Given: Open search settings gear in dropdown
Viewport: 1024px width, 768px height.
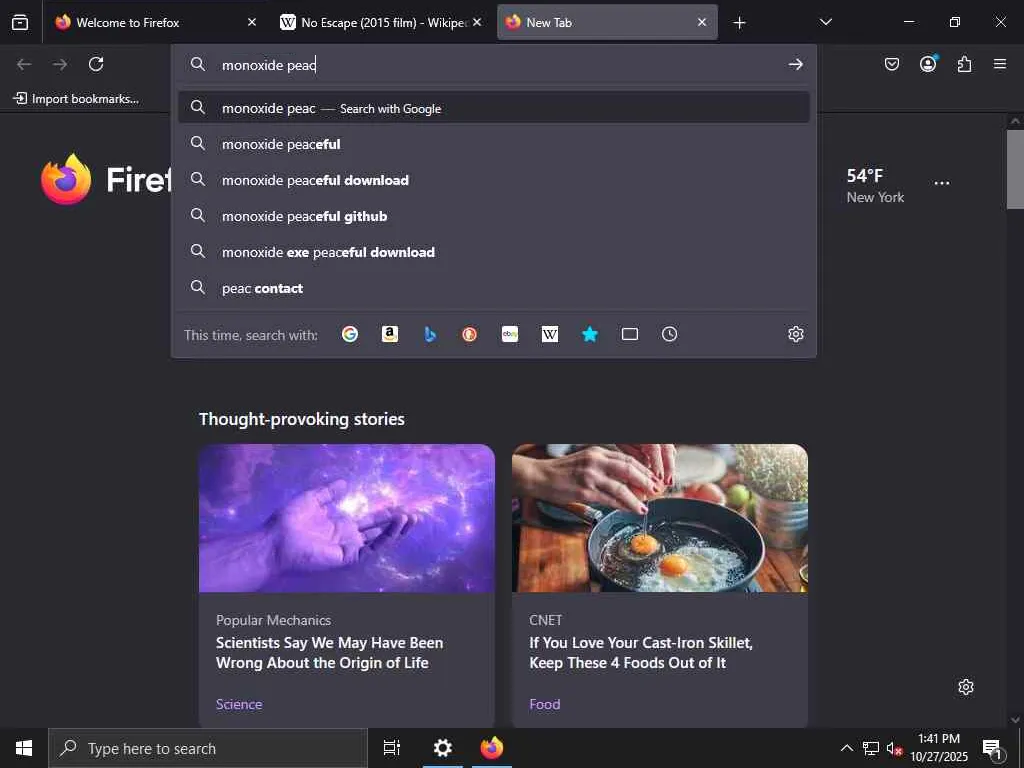Looking at the screenshot, I should point(795,334).
